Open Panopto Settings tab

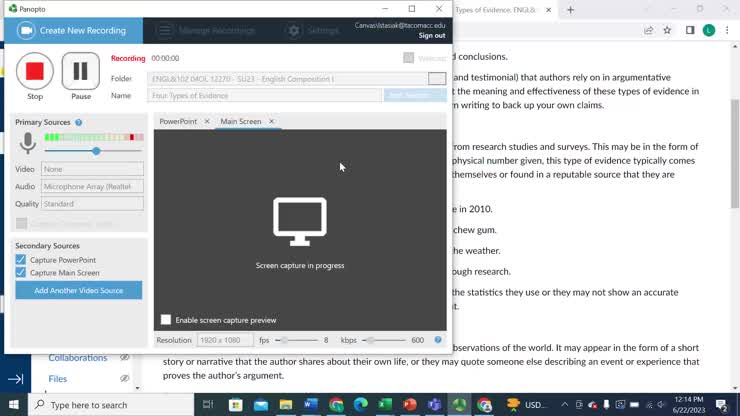[x=313, y=31]
